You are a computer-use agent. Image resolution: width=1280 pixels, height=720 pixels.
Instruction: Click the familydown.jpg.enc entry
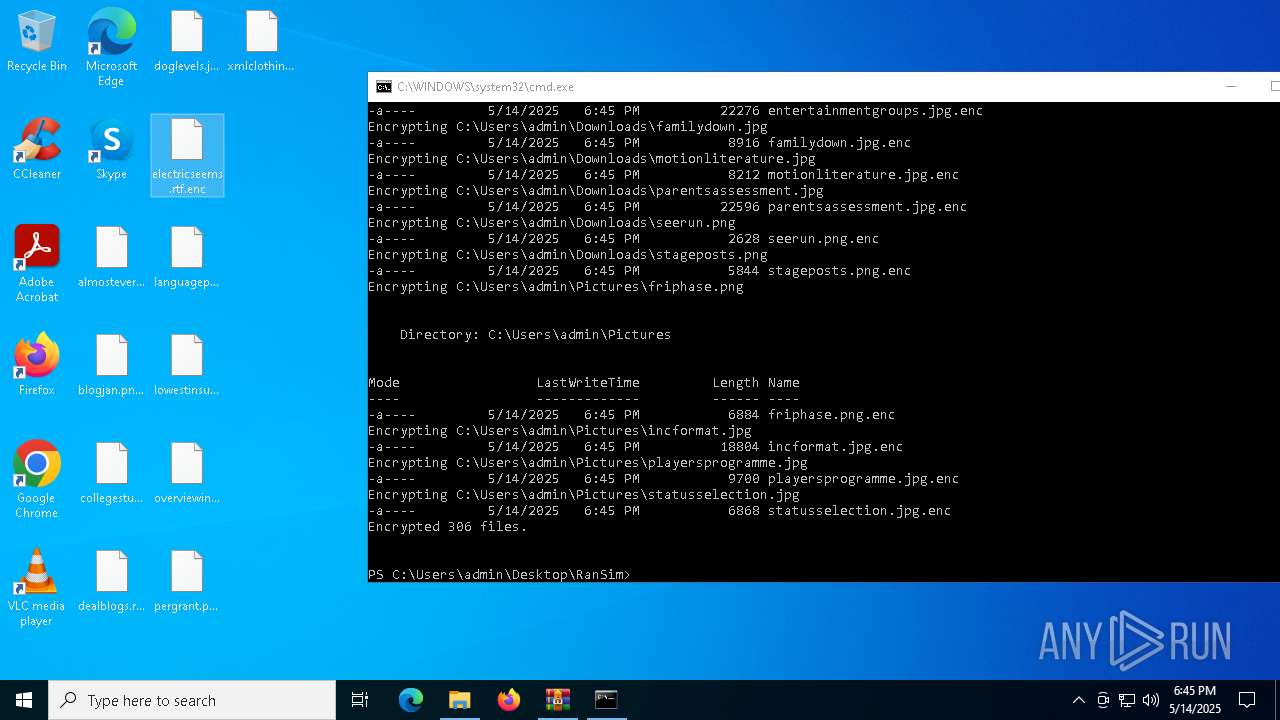tap(839, 143)
